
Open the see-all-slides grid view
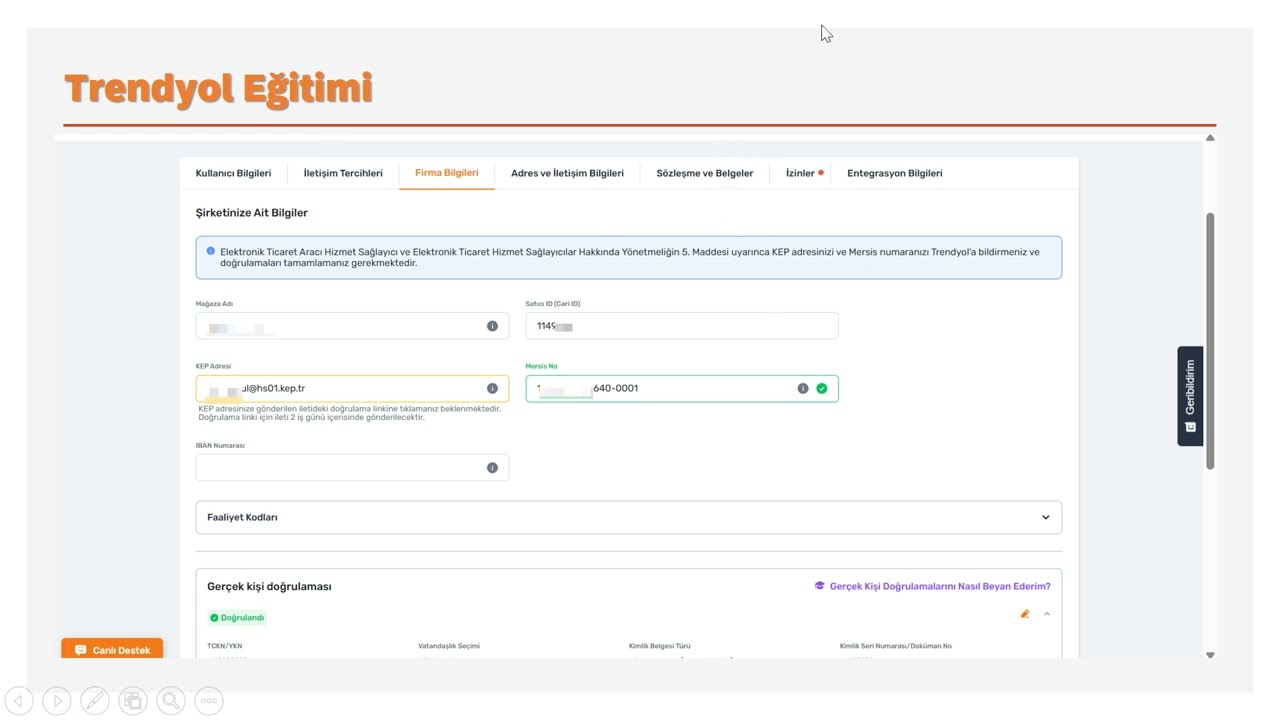pyautogui.click(x=133, y=701)
